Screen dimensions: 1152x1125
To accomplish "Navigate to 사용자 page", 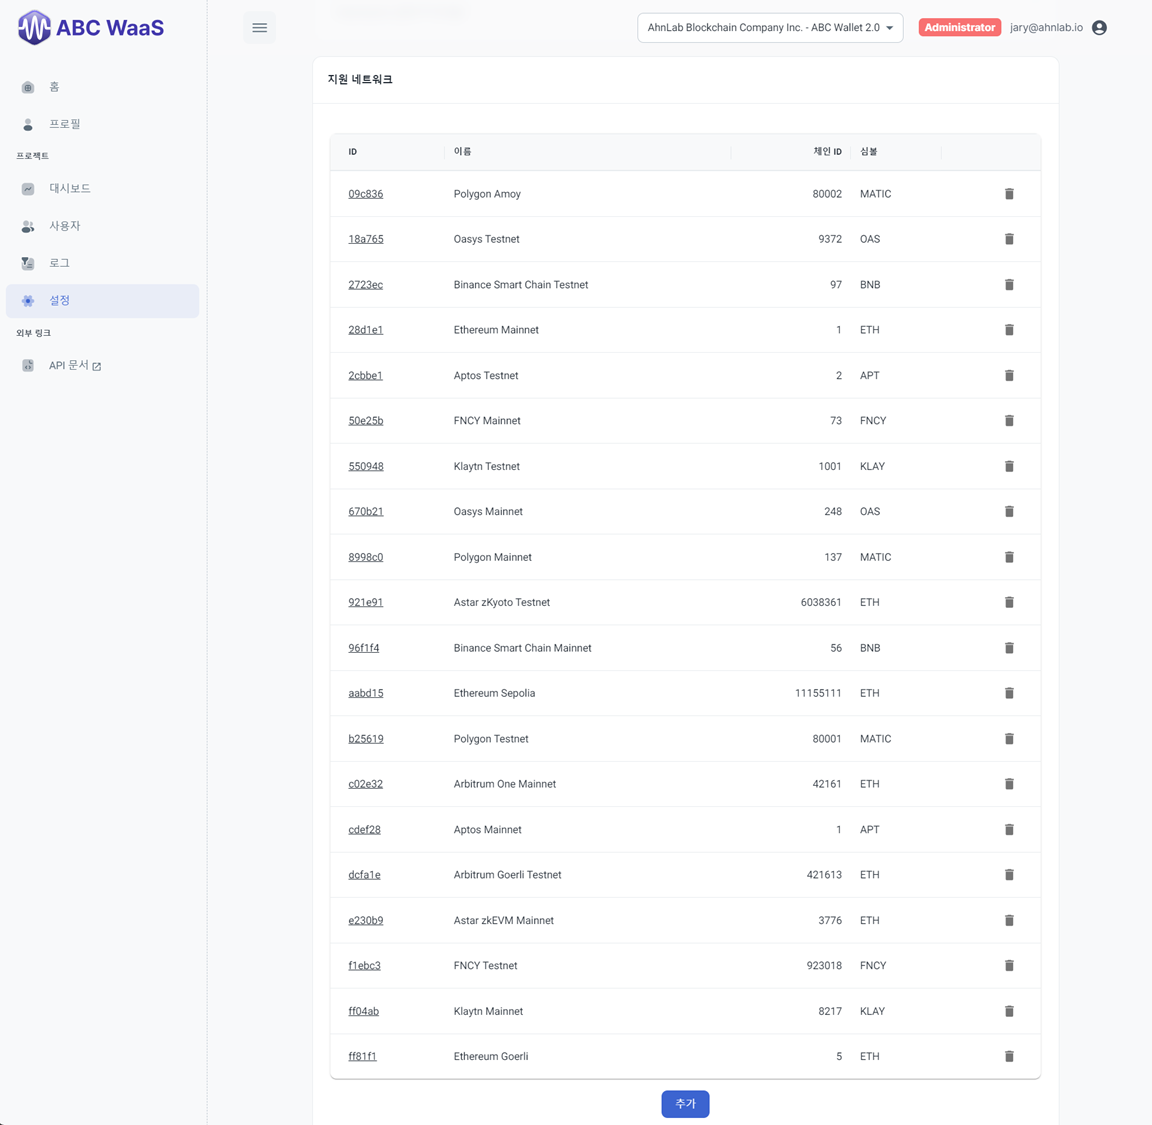I will pos(102,226).
